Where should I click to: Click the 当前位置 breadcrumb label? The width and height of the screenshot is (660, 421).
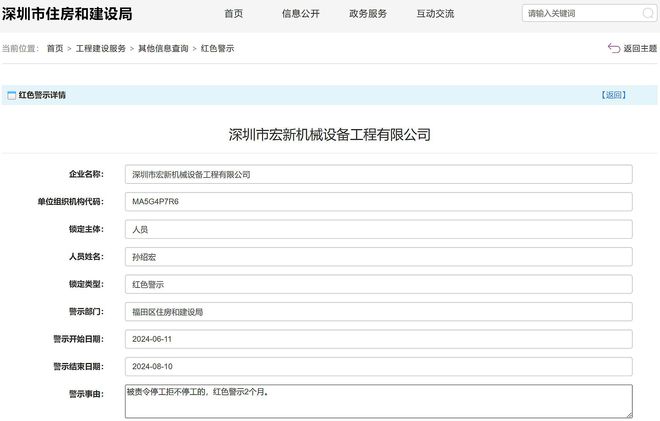20,48
